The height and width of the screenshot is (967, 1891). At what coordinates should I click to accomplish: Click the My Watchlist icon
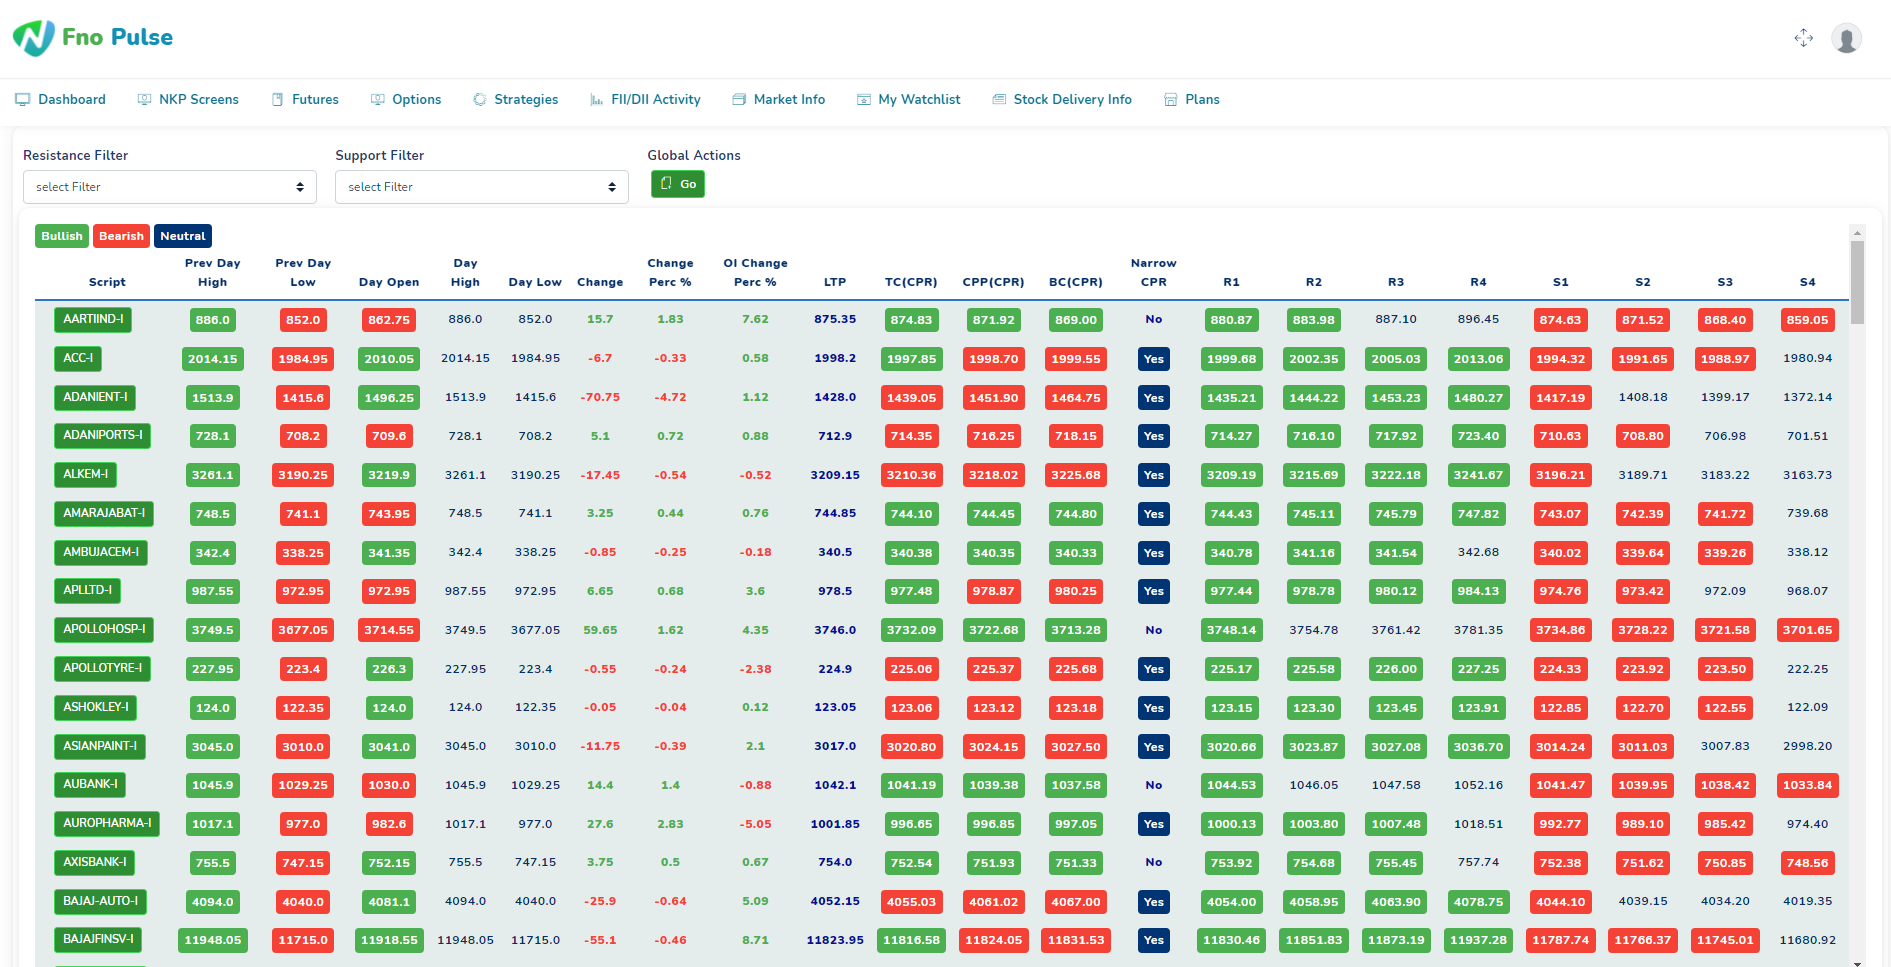(x=864, y=100)
